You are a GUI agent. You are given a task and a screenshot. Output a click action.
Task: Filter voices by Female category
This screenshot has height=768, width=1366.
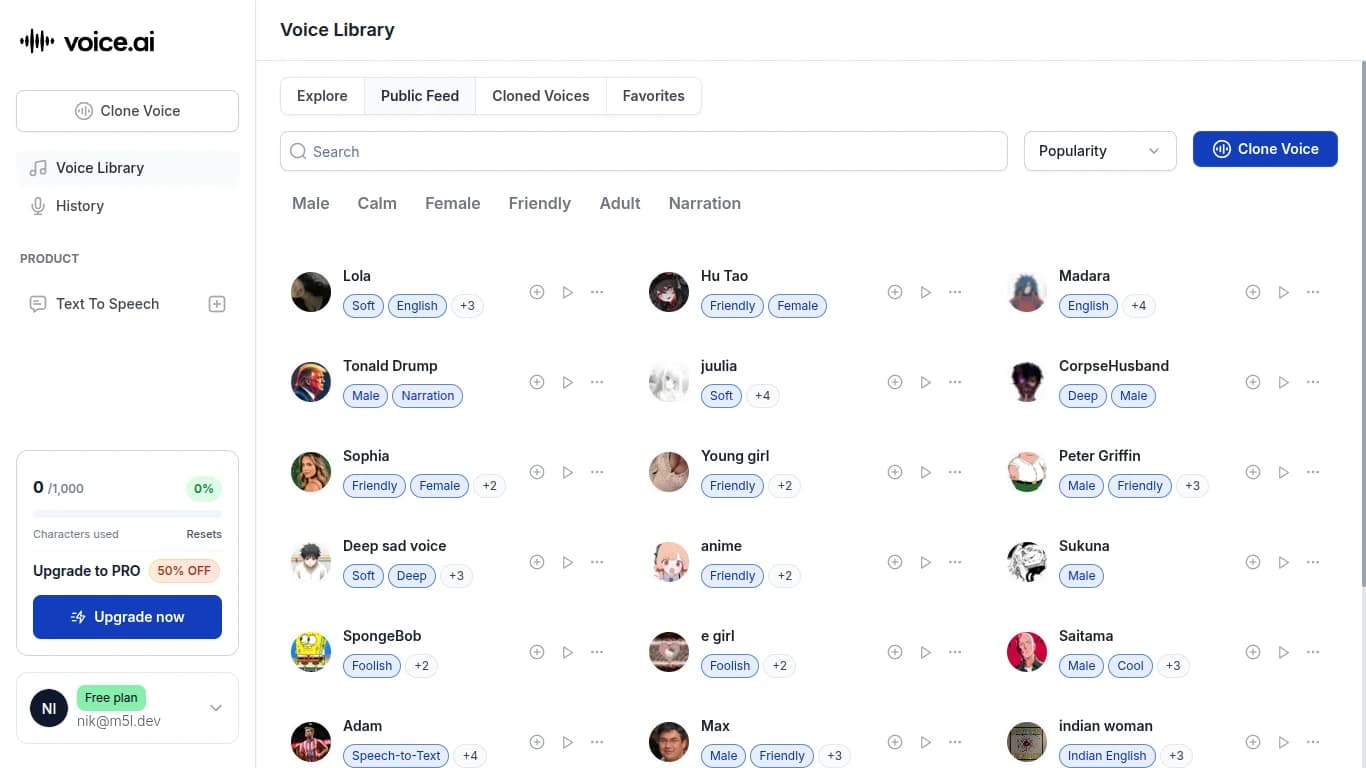click(453, 203)
